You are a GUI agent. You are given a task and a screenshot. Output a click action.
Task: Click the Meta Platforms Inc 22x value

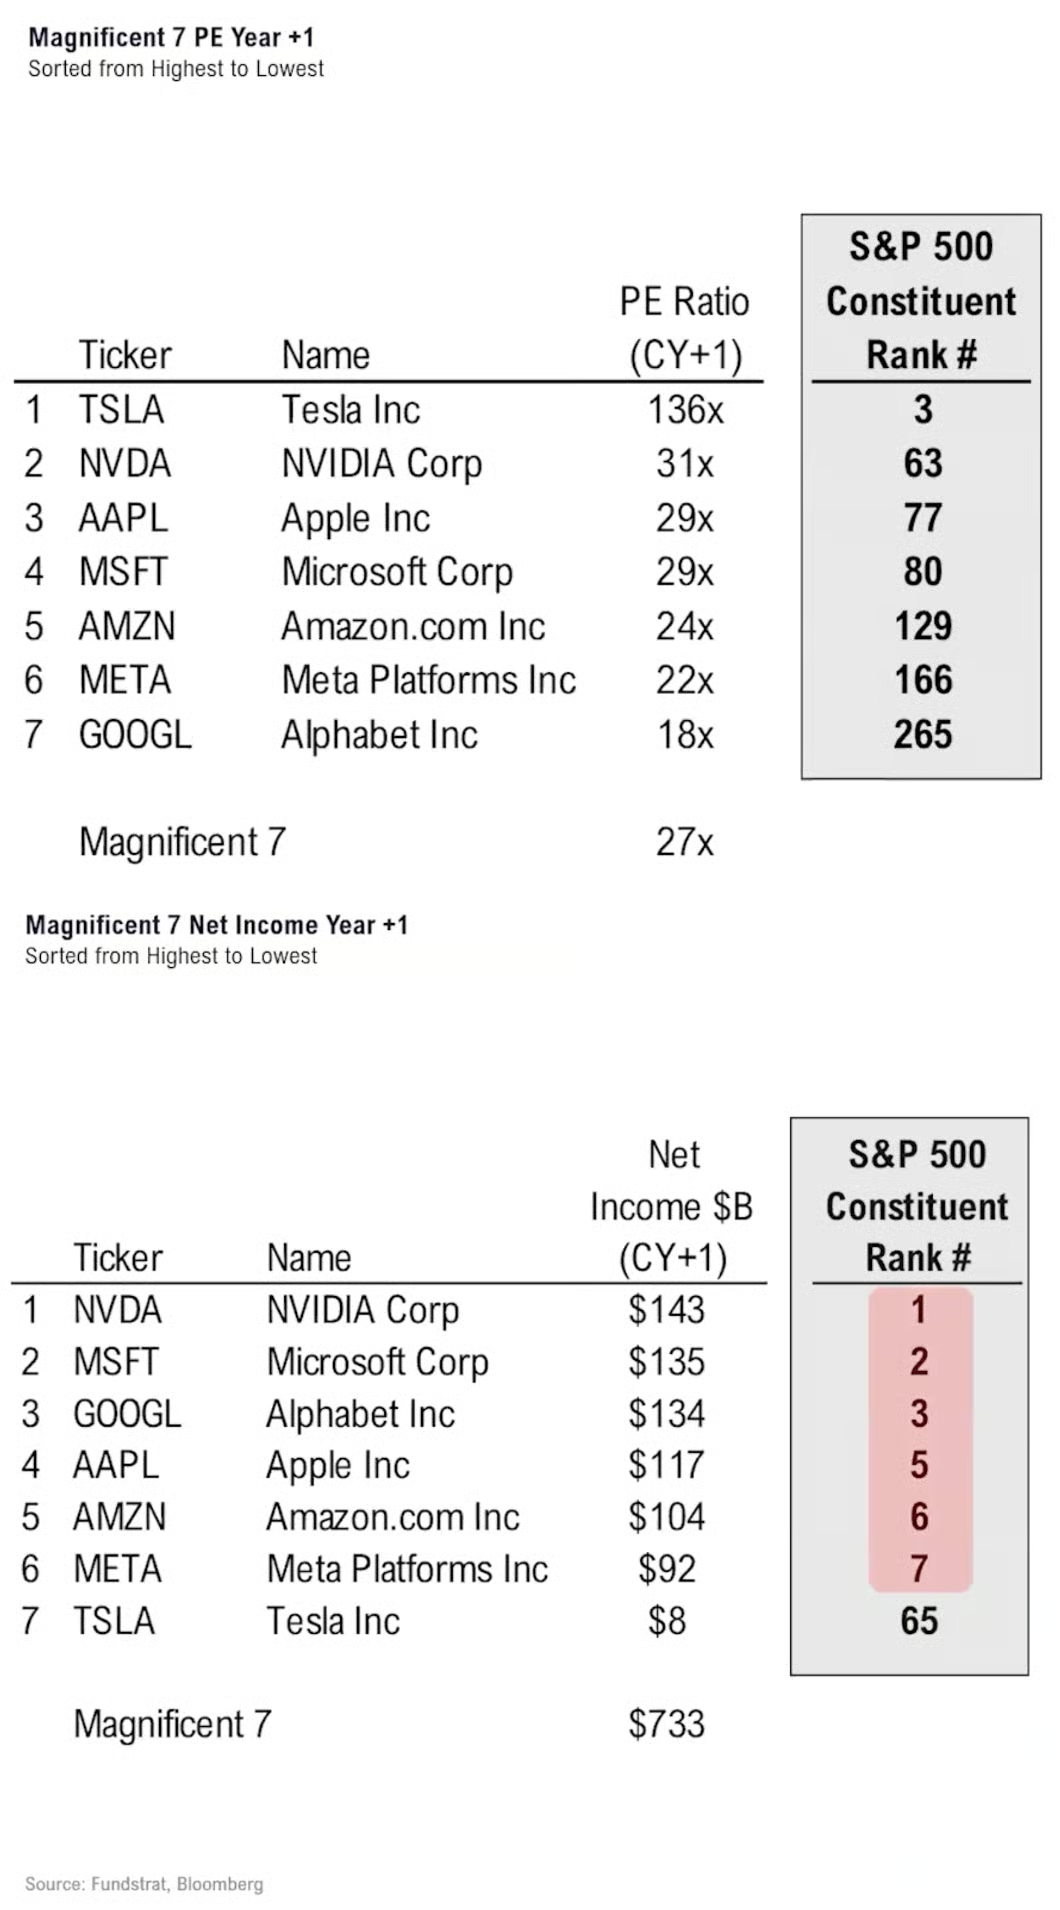(685, 681)
